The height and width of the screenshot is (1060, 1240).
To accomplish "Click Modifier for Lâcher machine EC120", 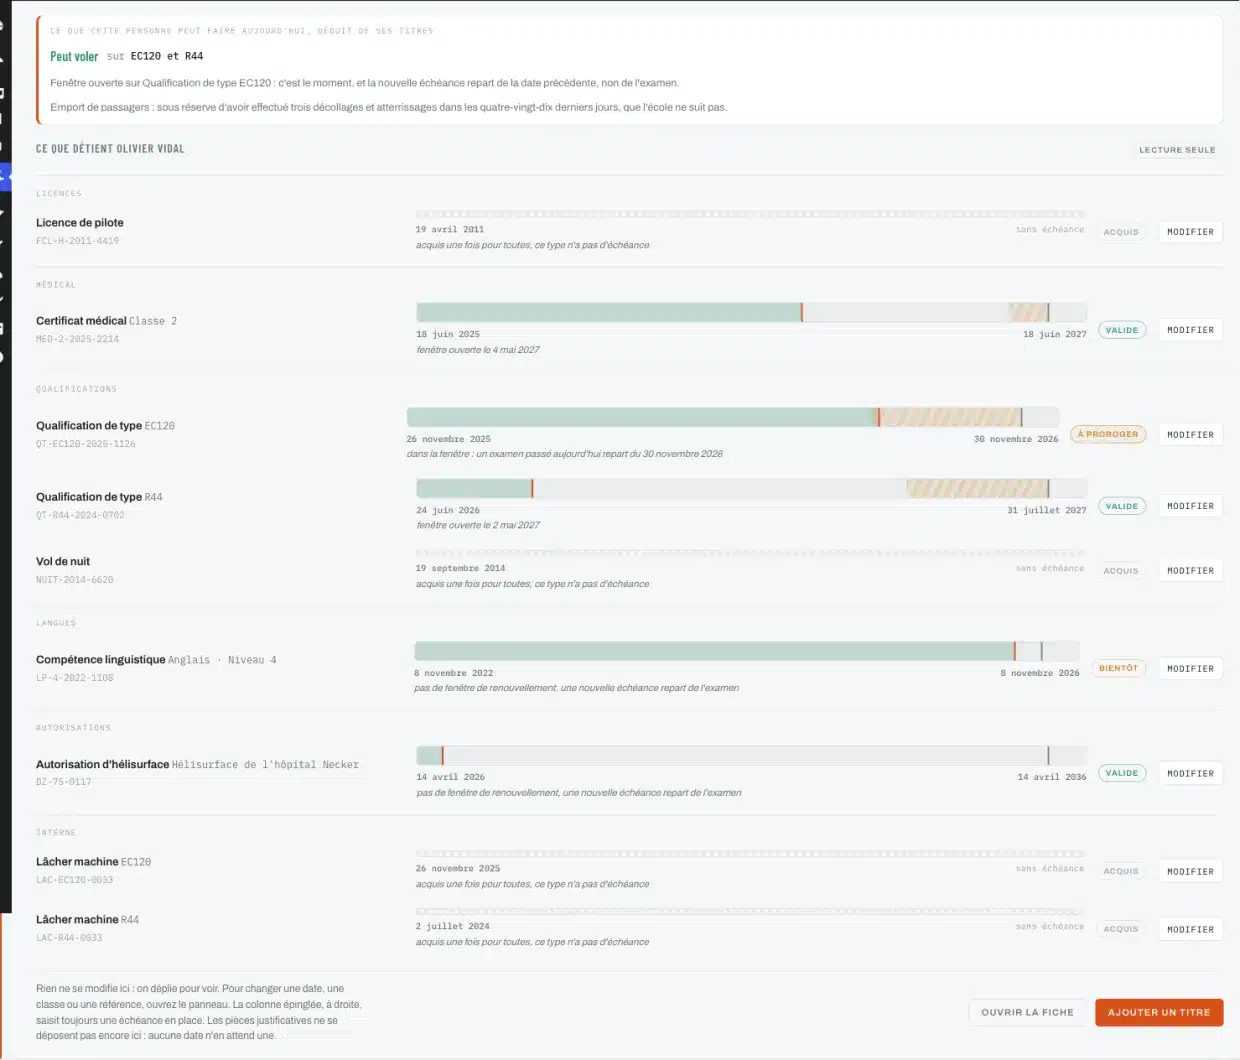I will tap(1190, 872).
